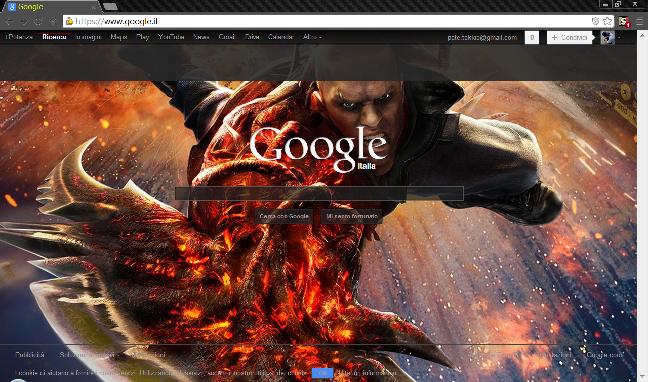Image resolution: width=648 pixels, height=382 pixels.
Task: Reload the page with the refresh icon
Action: (x=38, y=21)
